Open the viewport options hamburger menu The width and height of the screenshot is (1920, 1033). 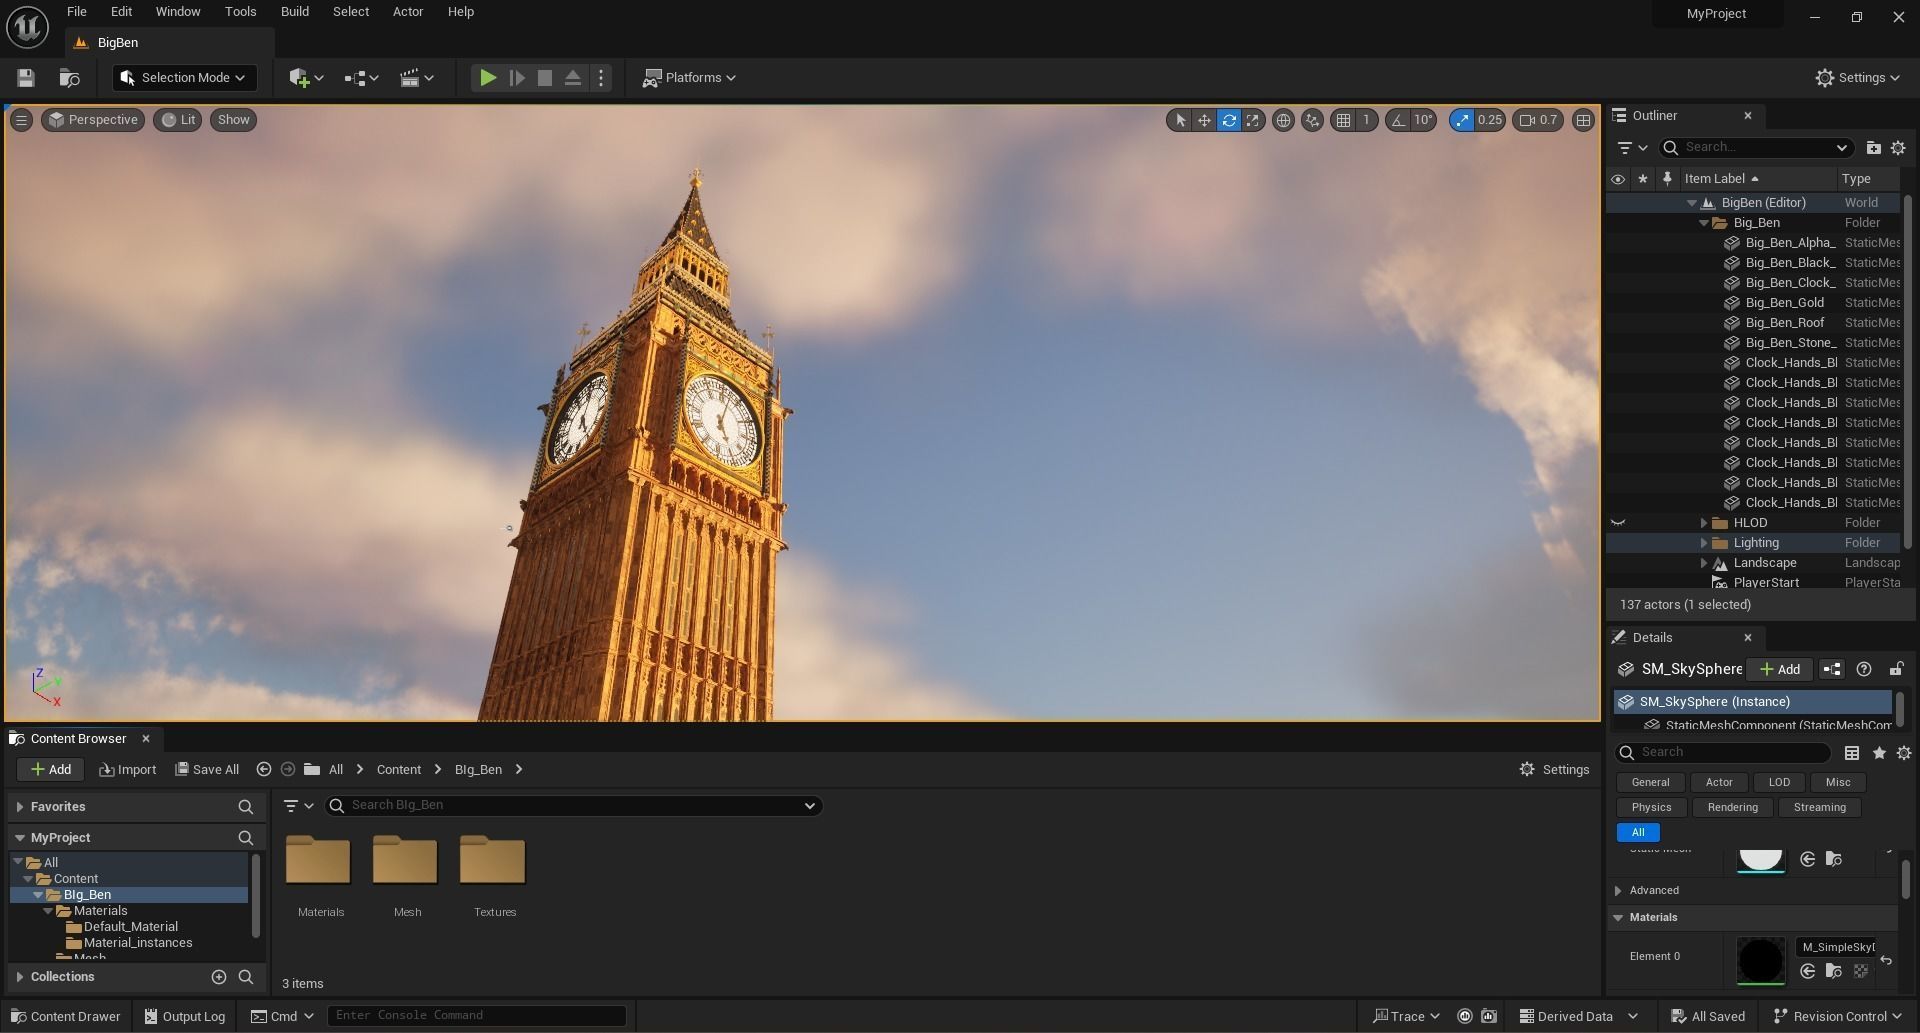click(x=21, y=120)
